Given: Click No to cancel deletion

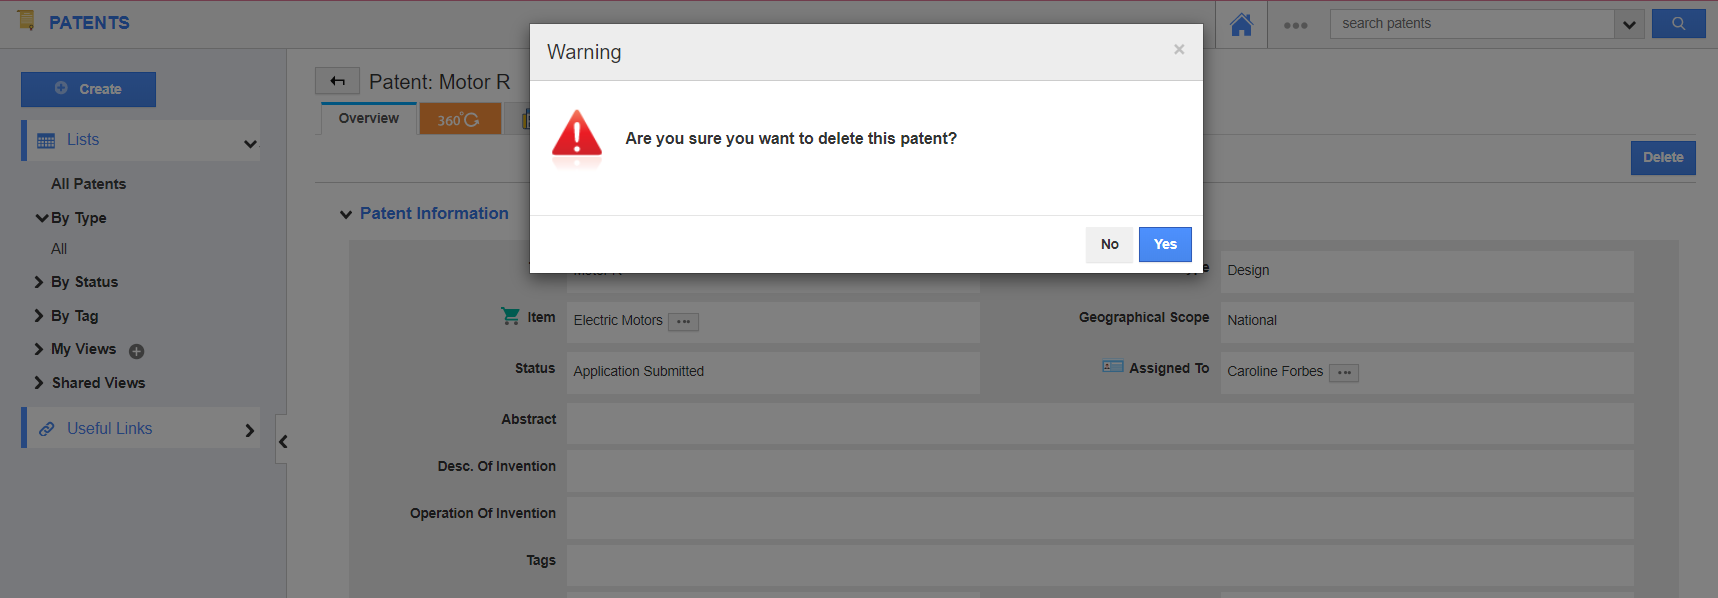Looking at the screenshot, I should (x=1109, y=244).
